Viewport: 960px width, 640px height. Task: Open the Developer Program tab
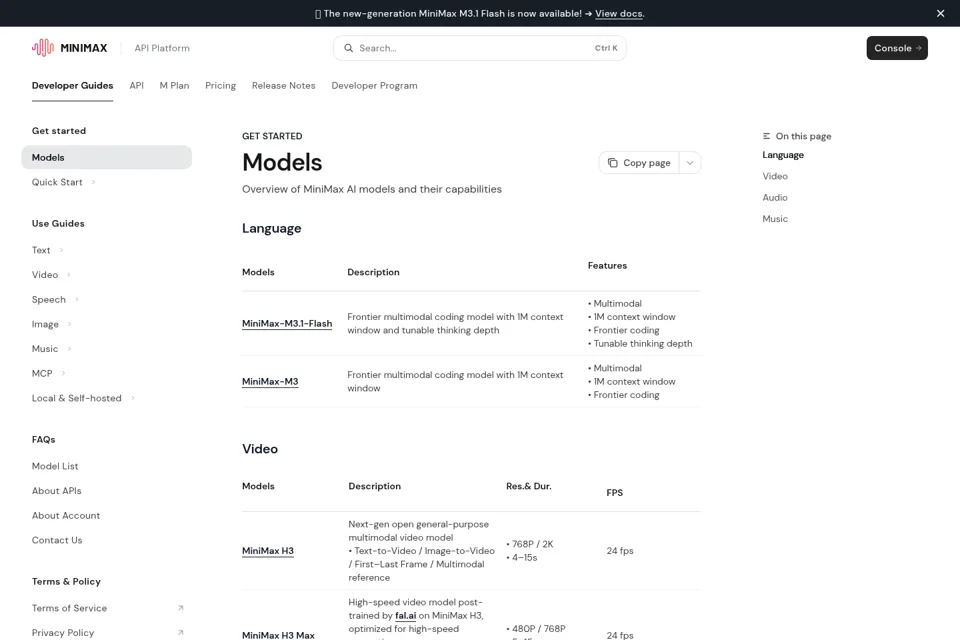[374, 86]
